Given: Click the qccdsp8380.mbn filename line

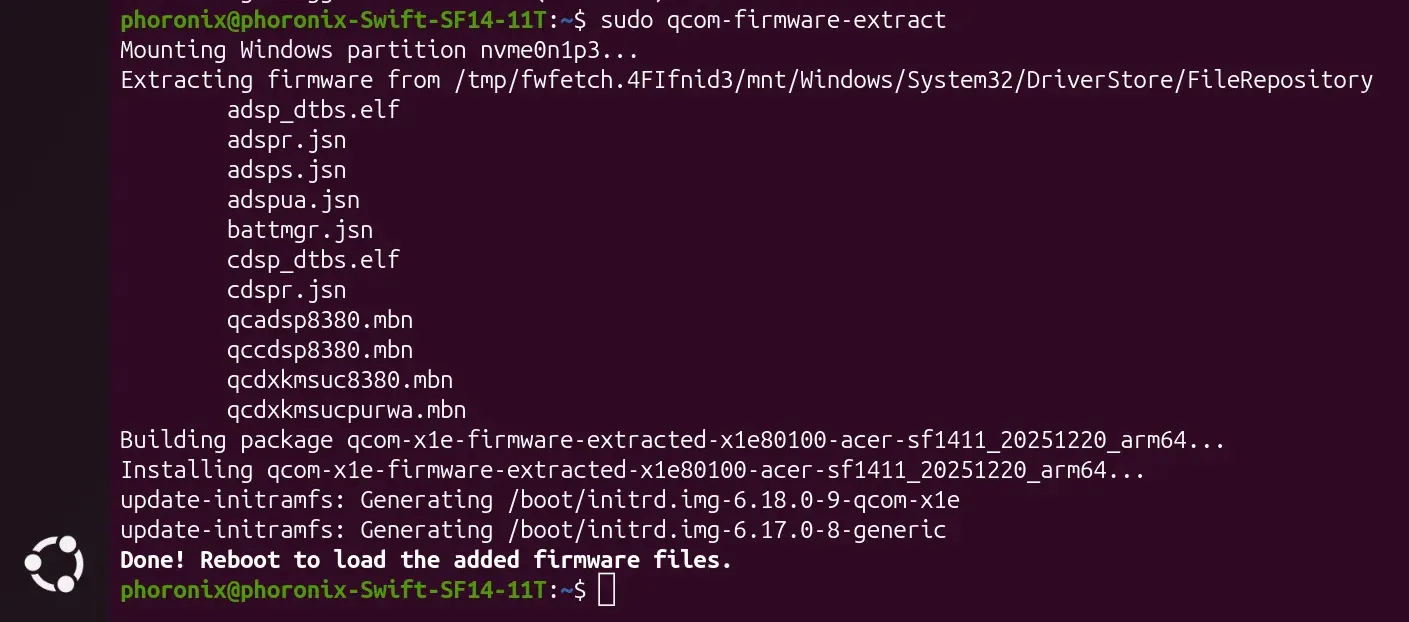Looking at the screenshot, I should click(320, 350).
